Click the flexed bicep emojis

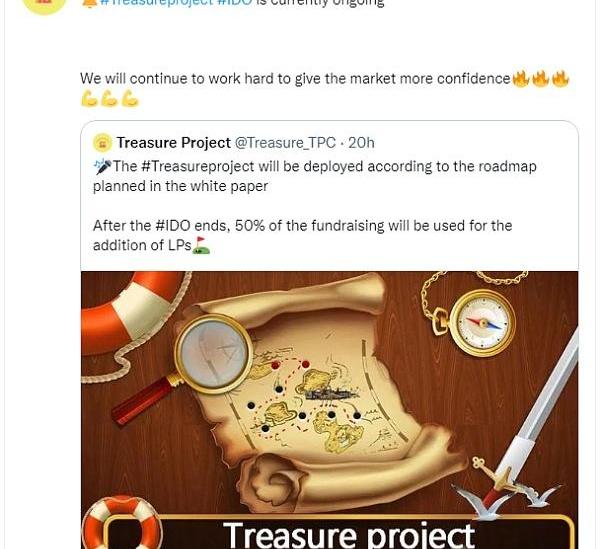click(x=109, y=99)
